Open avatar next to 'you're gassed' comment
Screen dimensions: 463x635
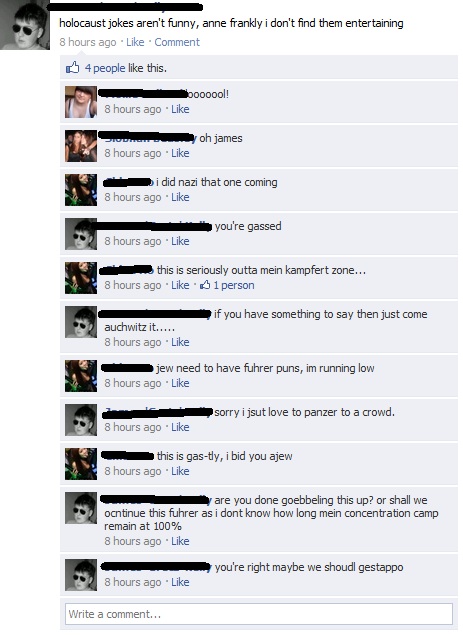(81, 234)
